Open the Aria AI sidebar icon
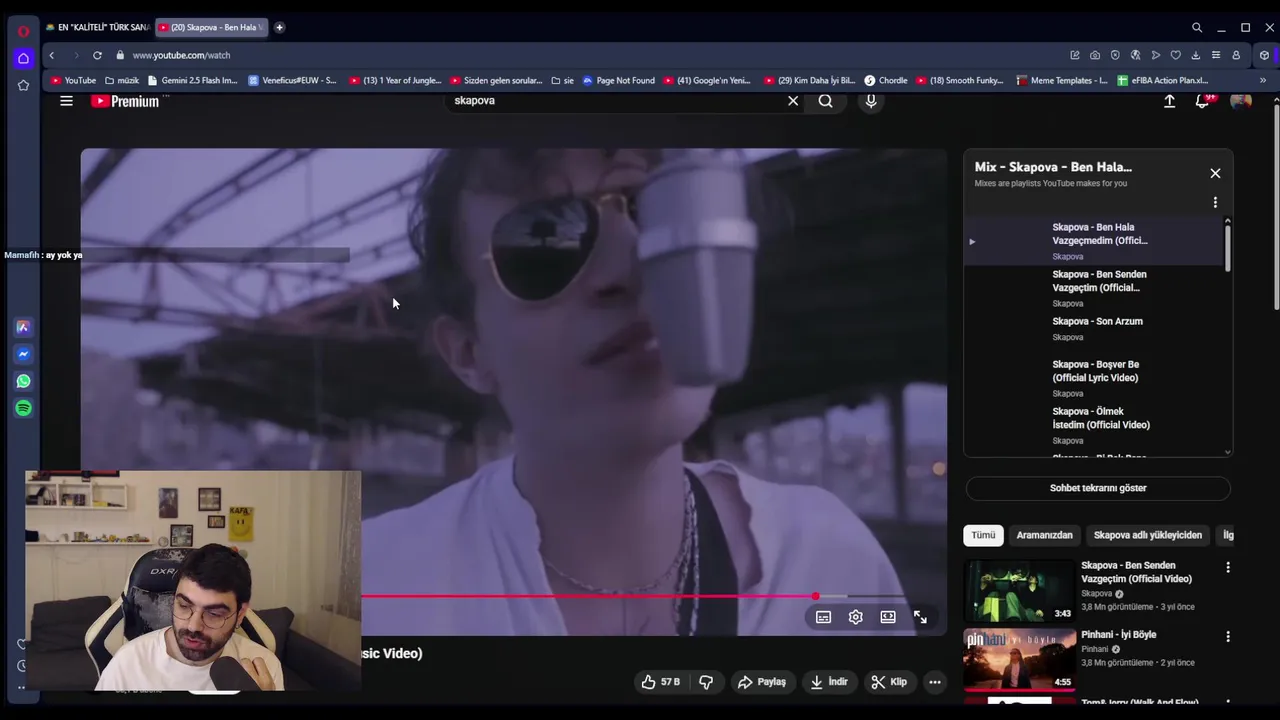The image size is (1280, 720). tap(23, 327)
